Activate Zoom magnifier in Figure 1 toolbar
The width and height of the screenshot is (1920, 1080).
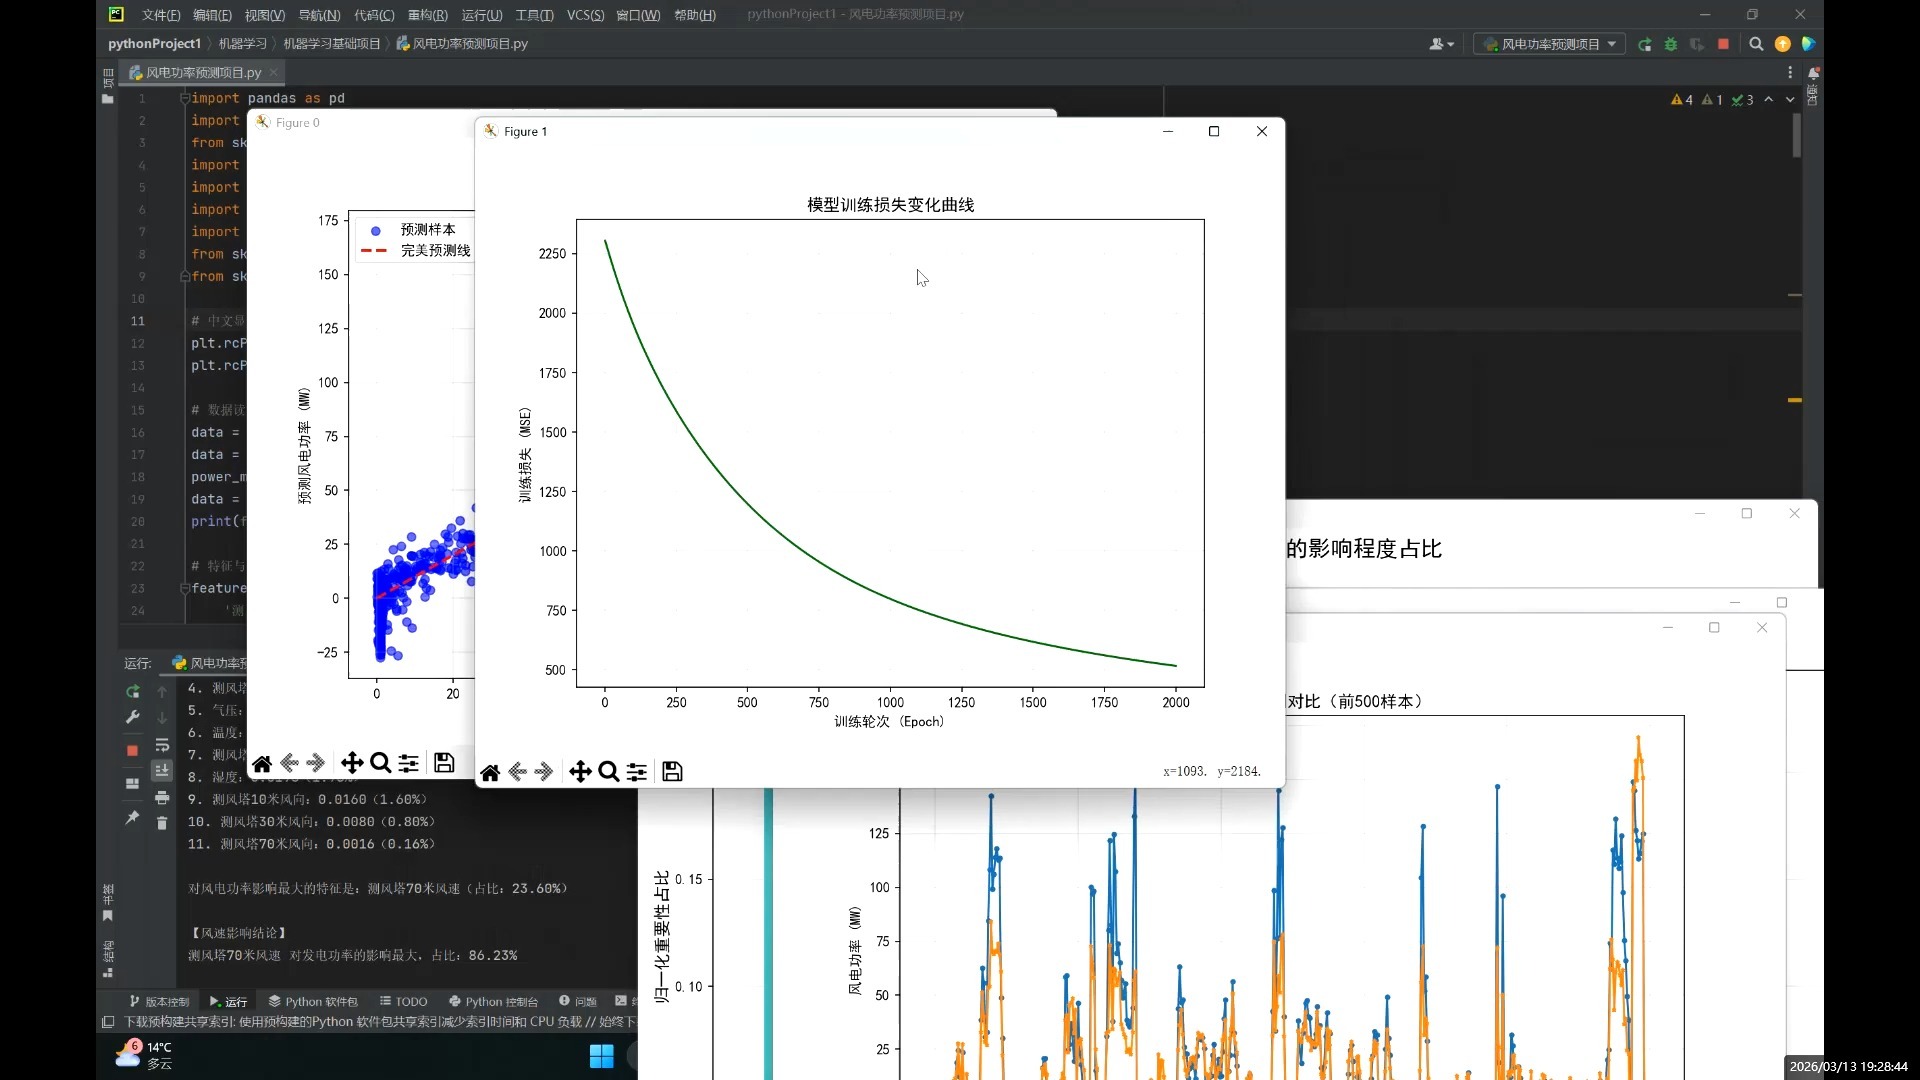[608, 772]
